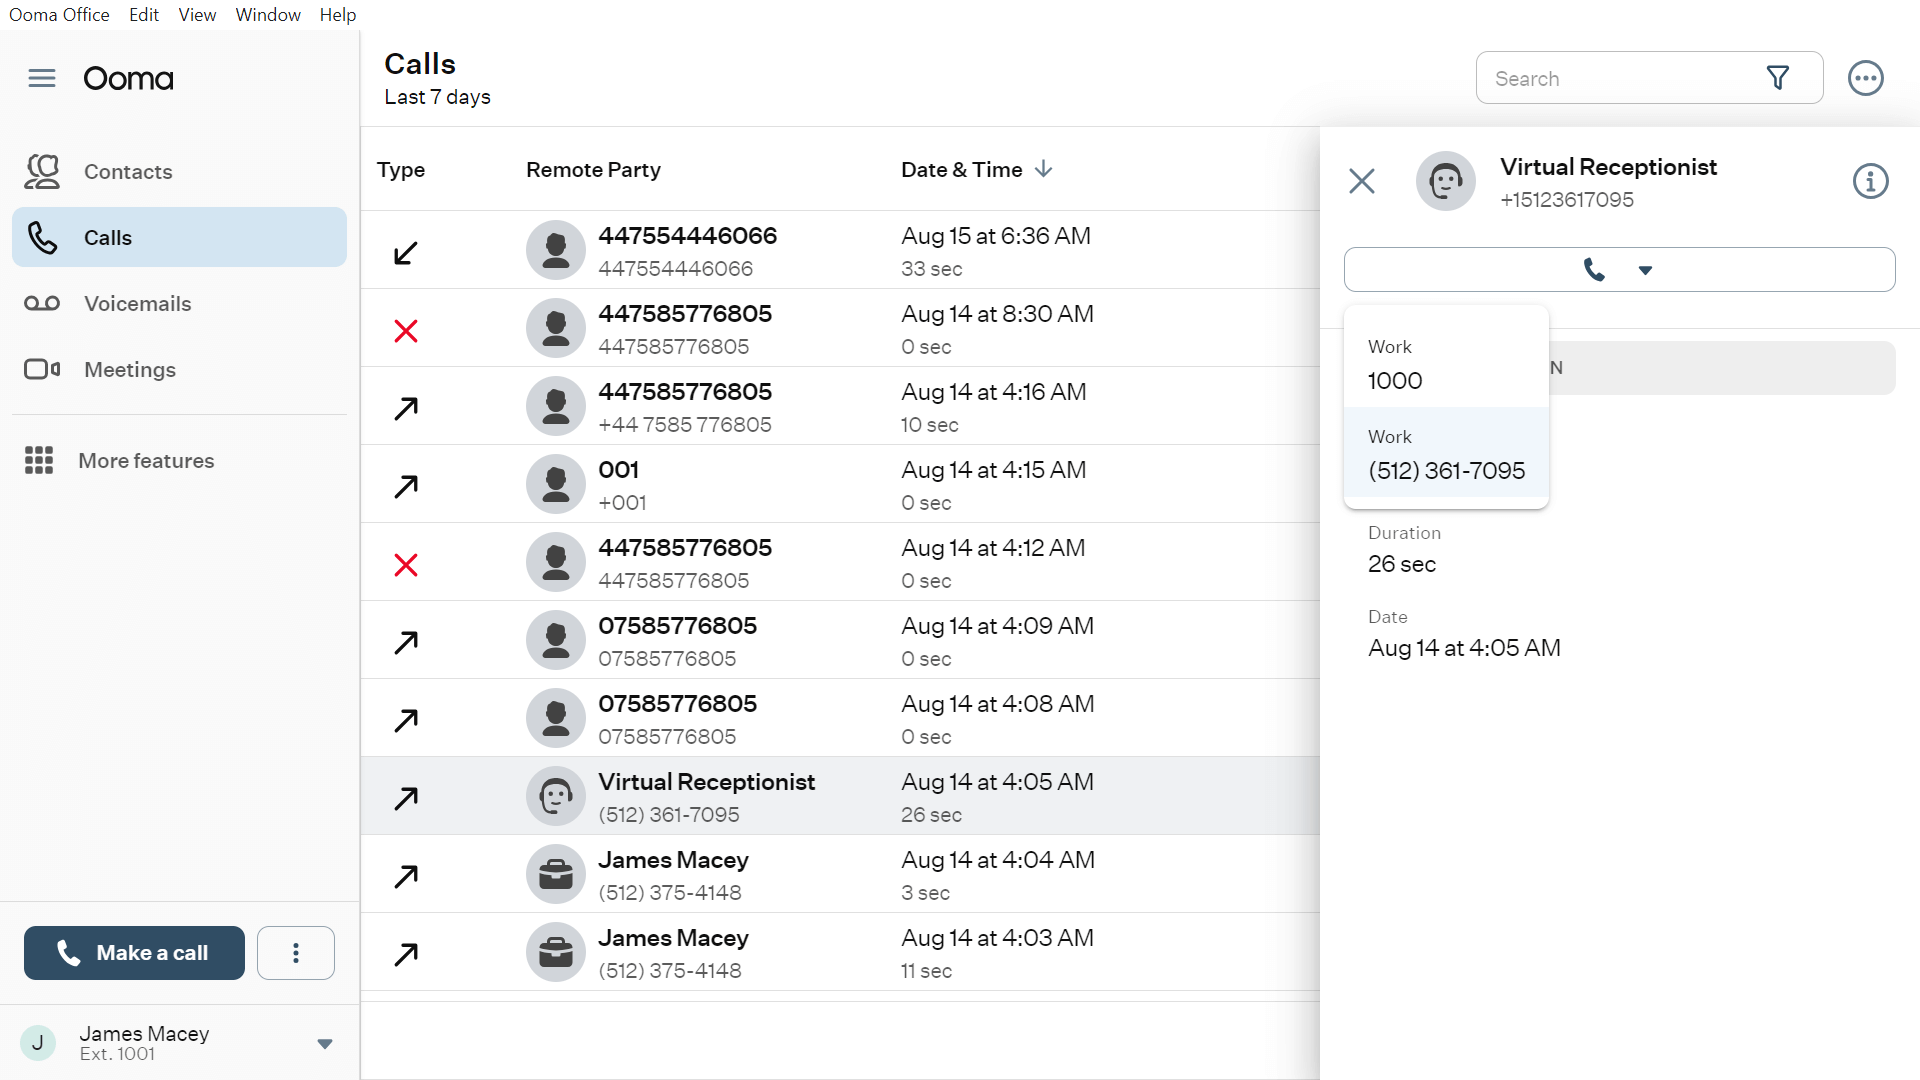Image resolution: width=1920 pixels, height=1080 pixels.
Task: Click the Meetings sidebar icon
Action: (x=40, y=369)
